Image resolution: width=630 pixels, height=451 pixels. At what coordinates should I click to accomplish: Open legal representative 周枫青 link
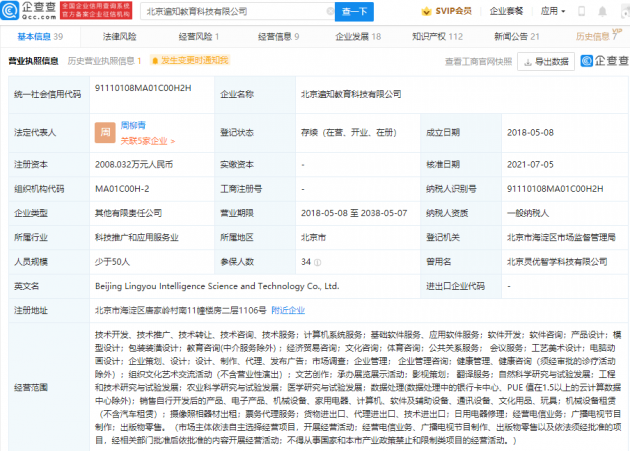[133, 125]
